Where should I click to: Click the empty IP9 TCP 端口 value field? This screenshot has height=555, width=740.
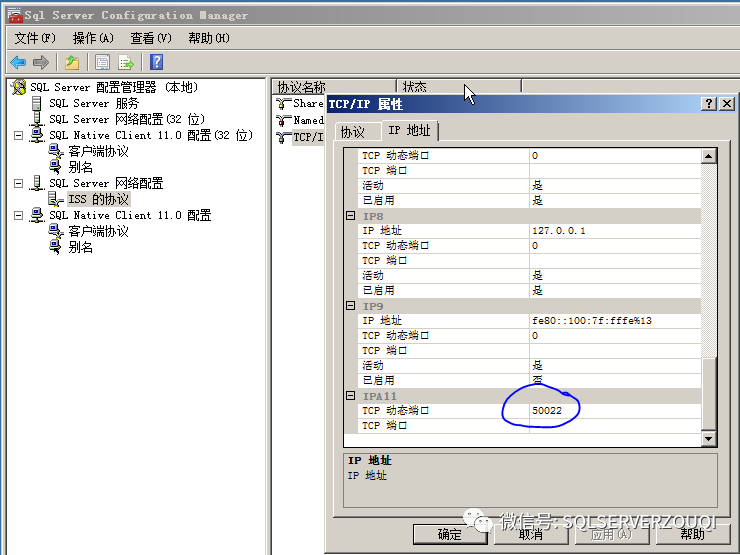tap(615, 351)
